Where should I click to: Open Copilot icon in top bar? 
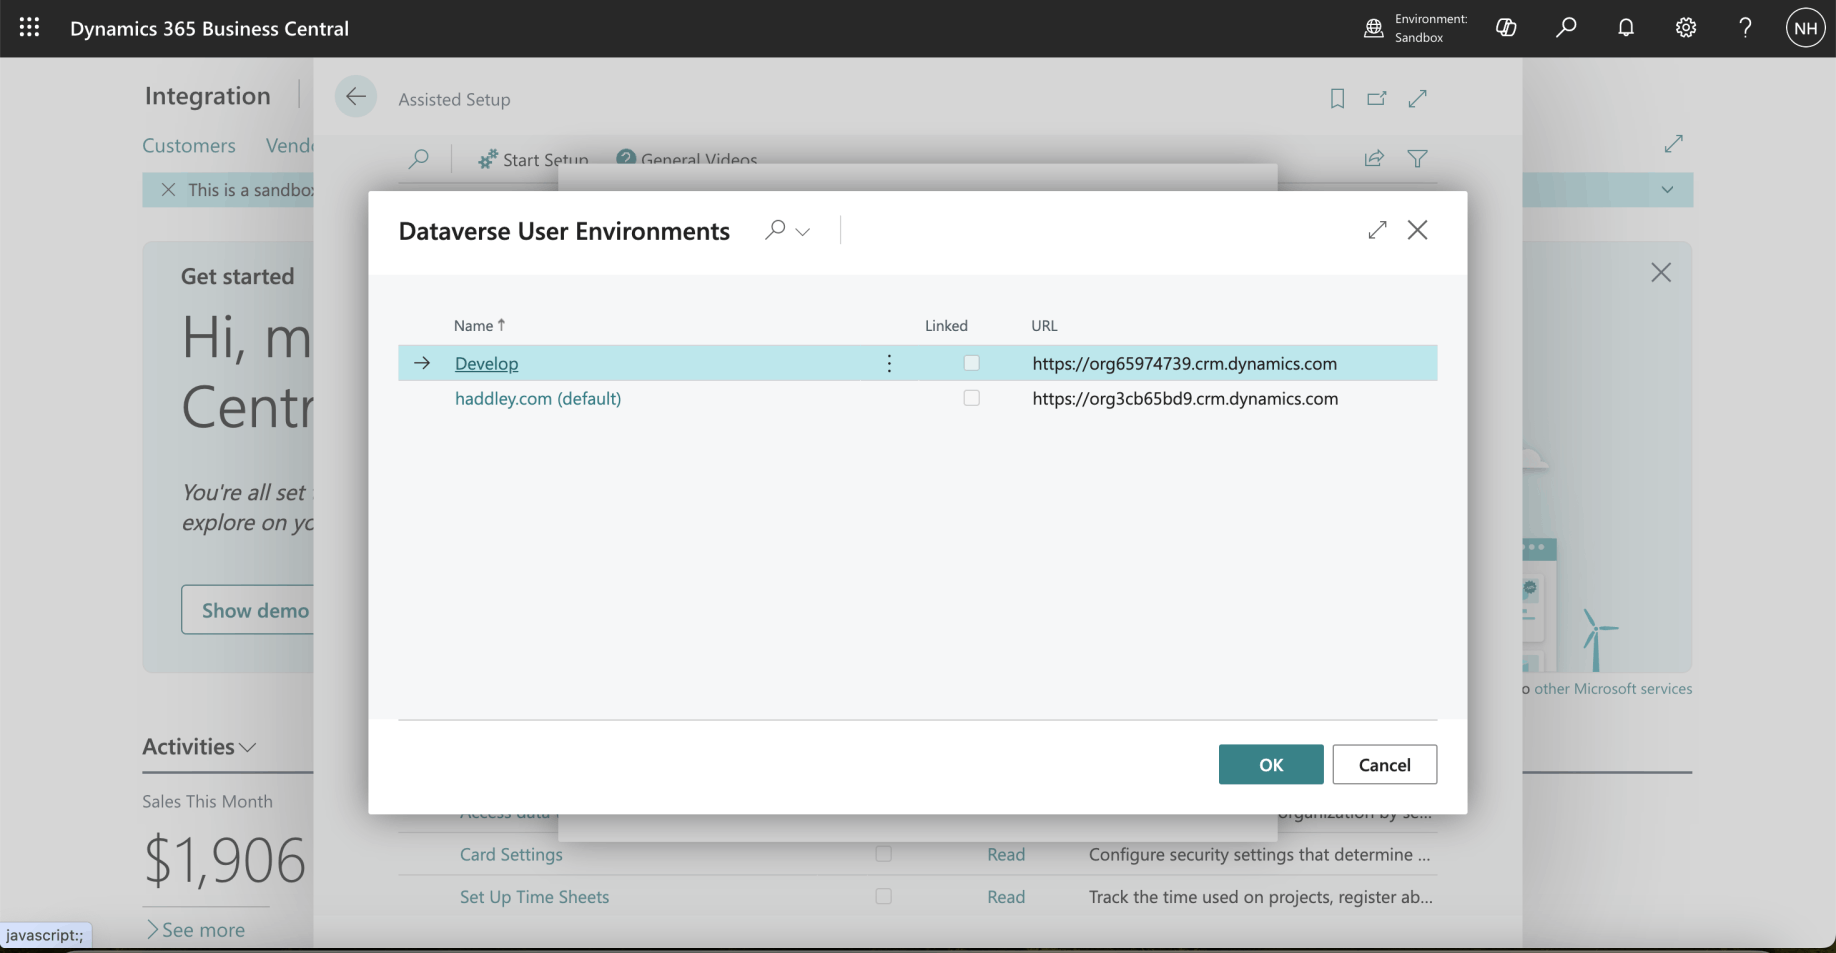(x=1506, y=28)
